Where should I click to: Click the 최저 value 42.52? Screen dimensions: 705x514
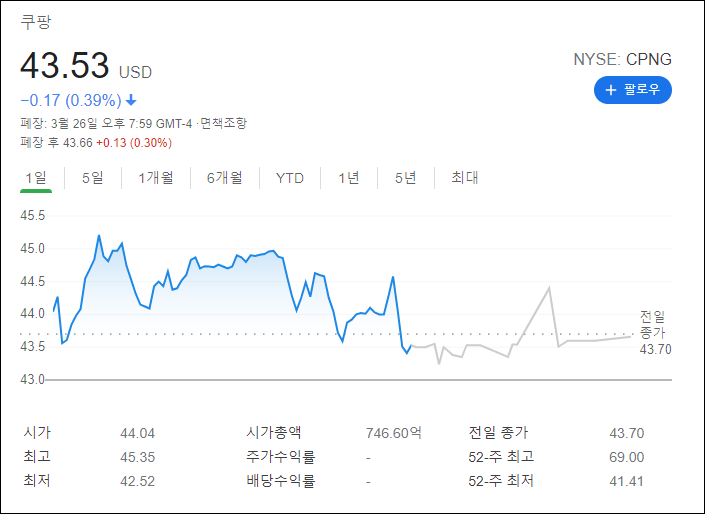[x=138, y=481]
